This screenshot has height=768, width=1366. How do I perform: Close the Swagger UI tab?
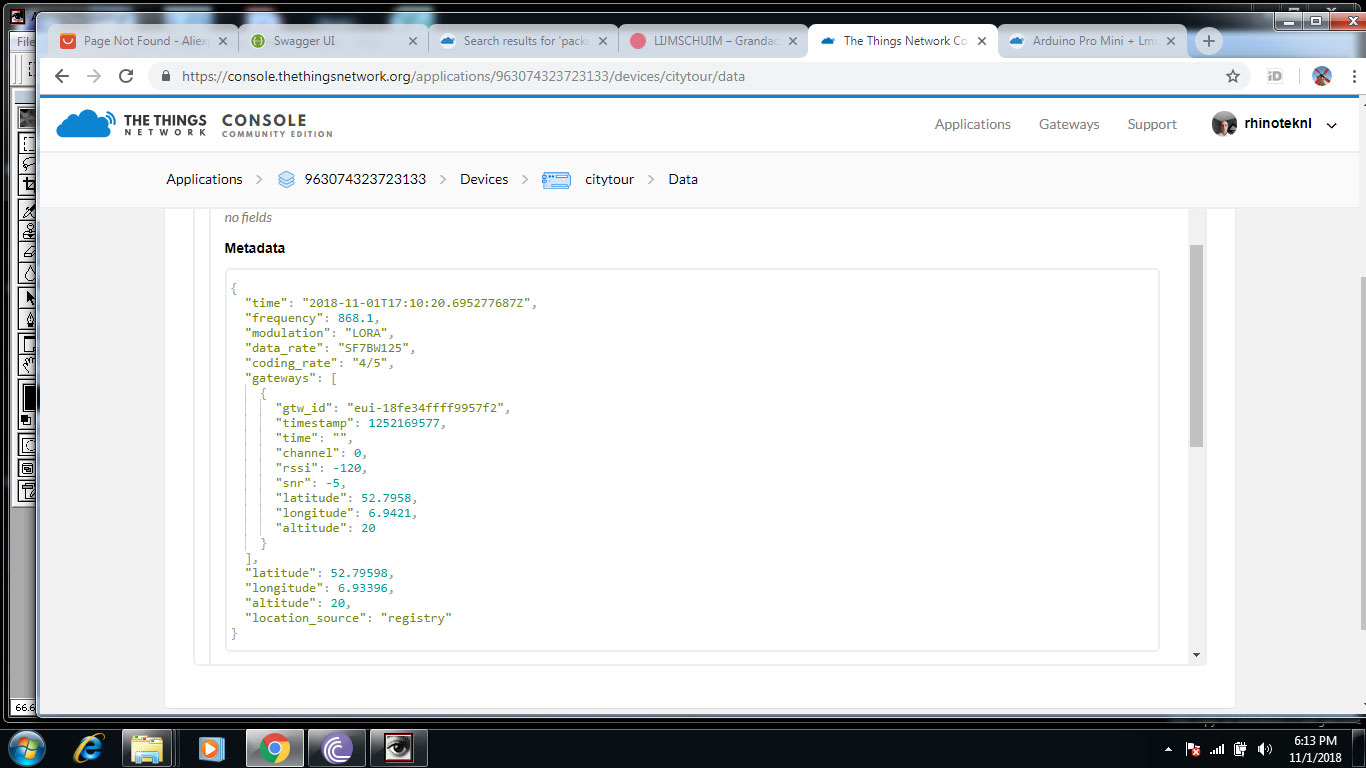(413, 41)
